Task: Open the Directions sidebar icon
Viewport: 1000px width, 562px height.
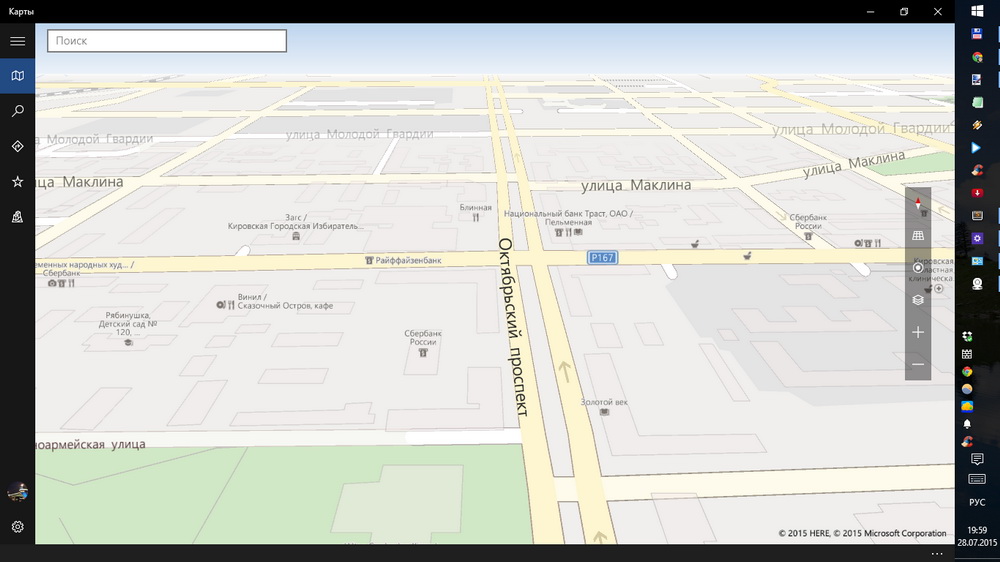Action: [x=17, y=146]
